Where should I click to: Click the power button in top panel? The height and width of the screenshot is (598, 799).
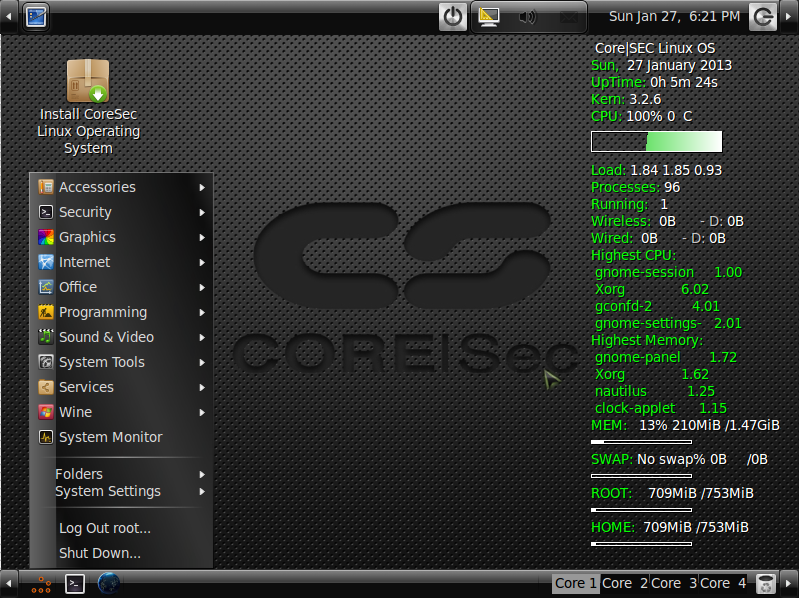[452, 17]
